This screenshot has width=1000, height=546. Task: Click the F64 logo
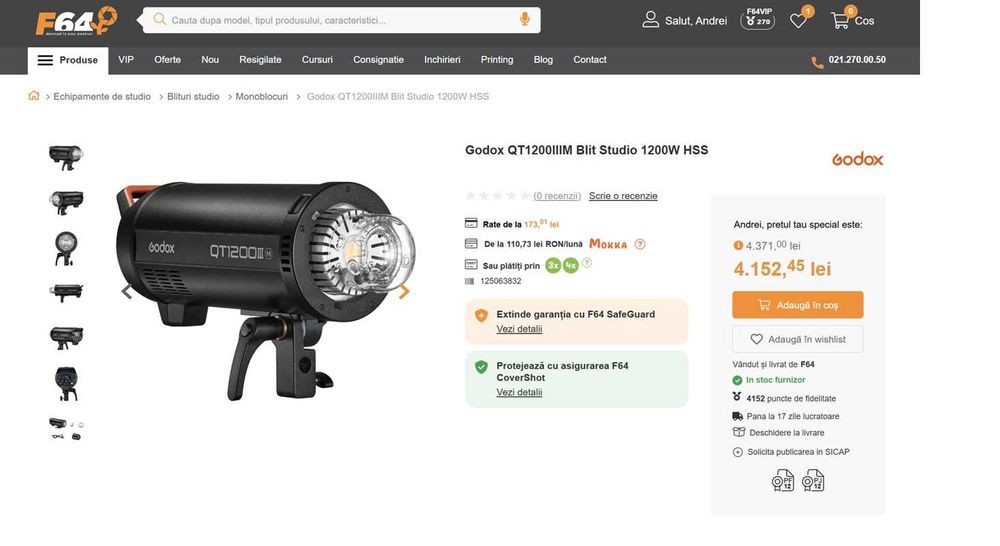(76, 21)
